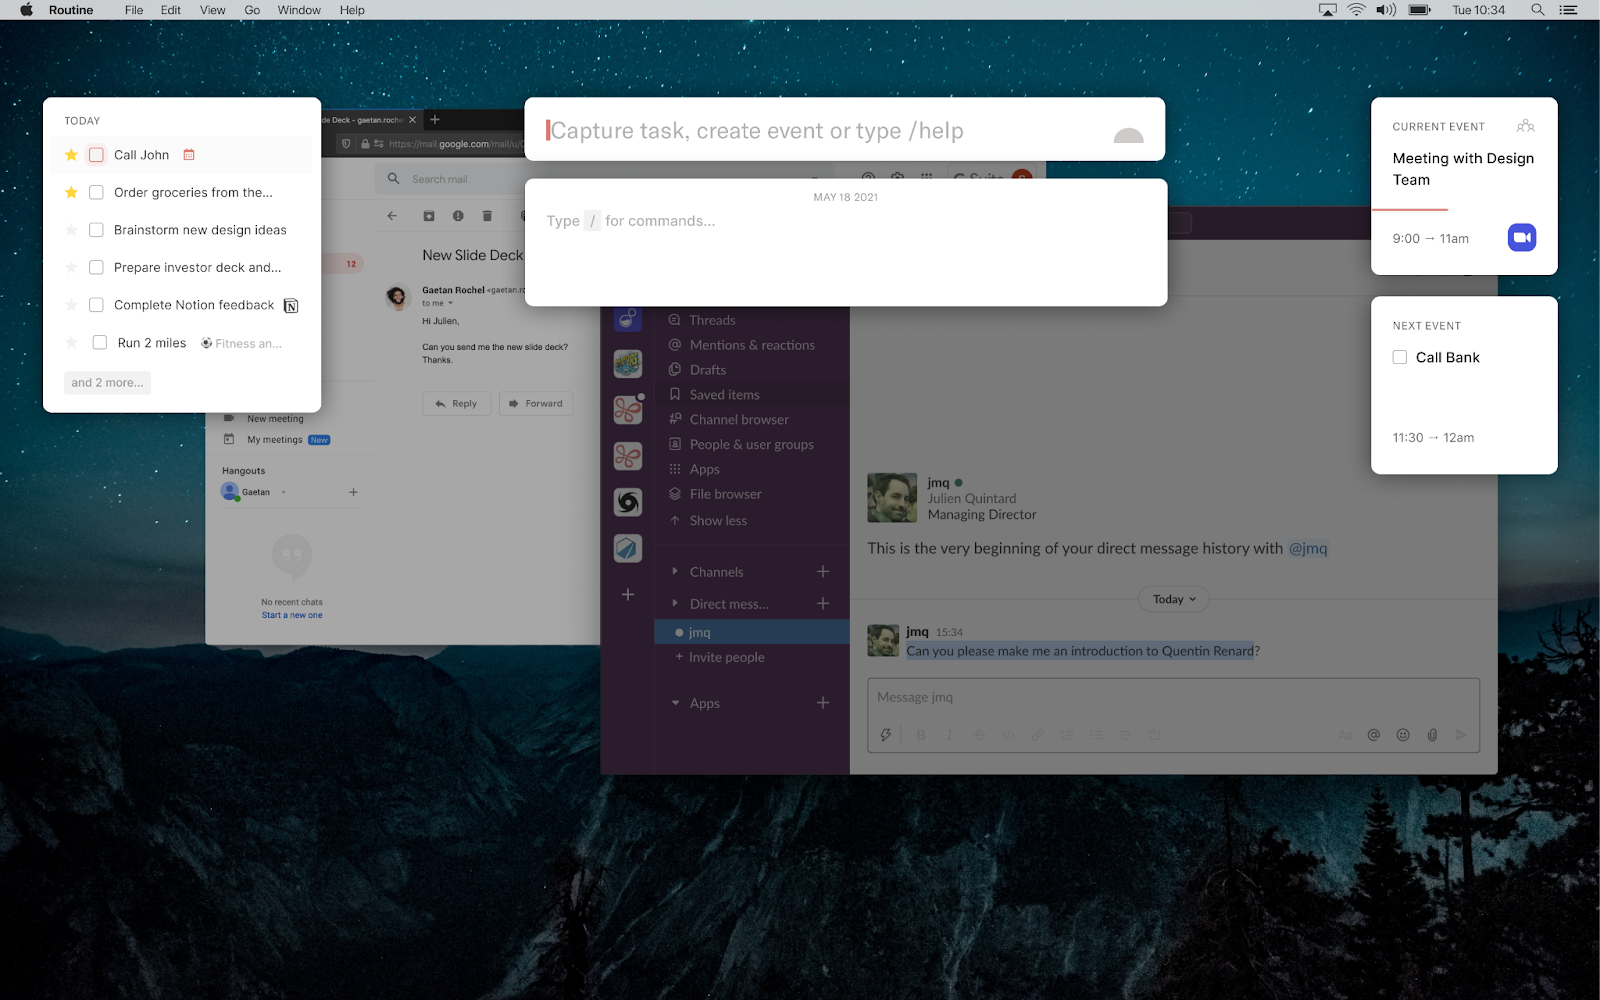
Task: Forward the New Slide Deck email
Action: (x=536, y=404)
